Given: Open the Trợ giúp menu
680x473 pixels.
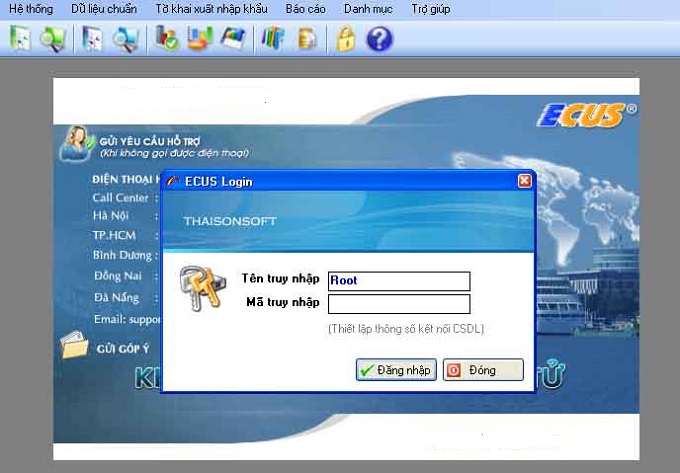Looking at the screenshot, I should pyautogui.click(x=430, y=9).
